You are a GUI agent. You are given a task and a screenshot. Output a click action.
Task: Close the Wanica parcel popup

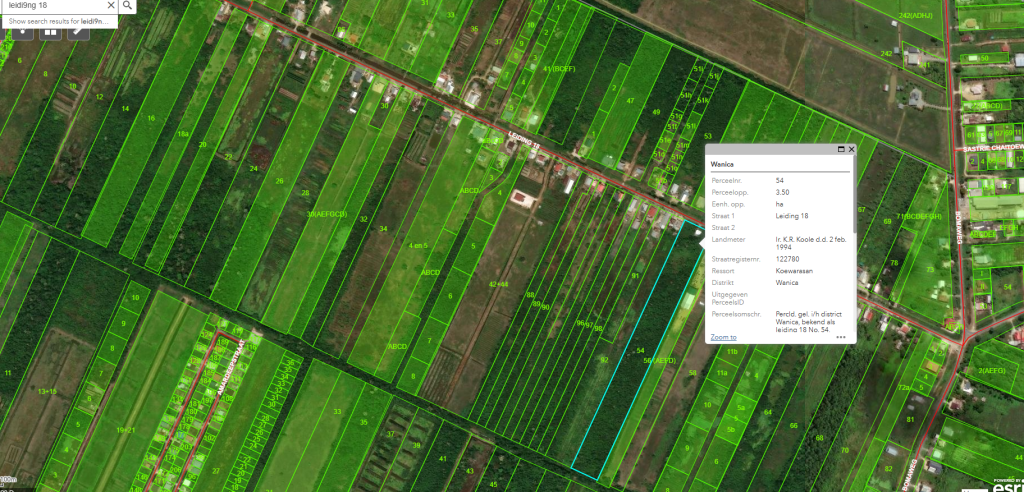tap(852, 149)
